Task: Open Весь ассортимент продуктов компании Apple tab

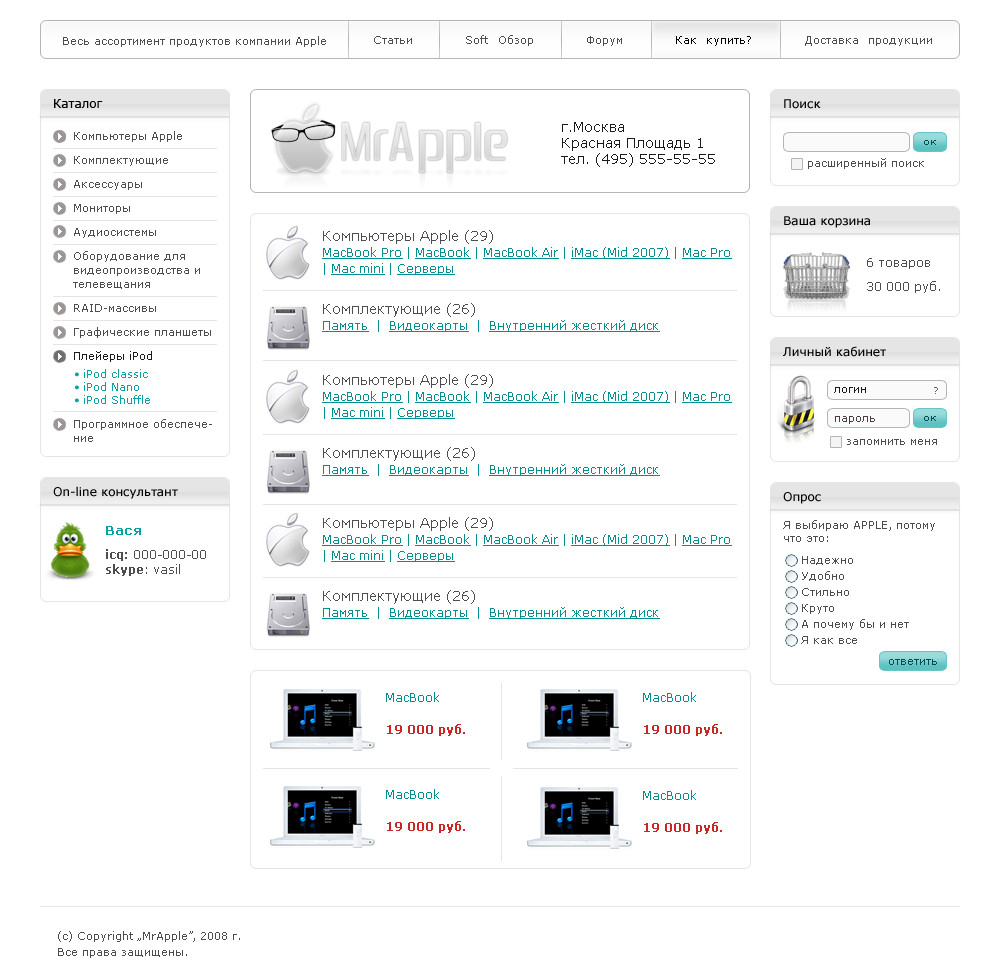Action: pos(194,40)
